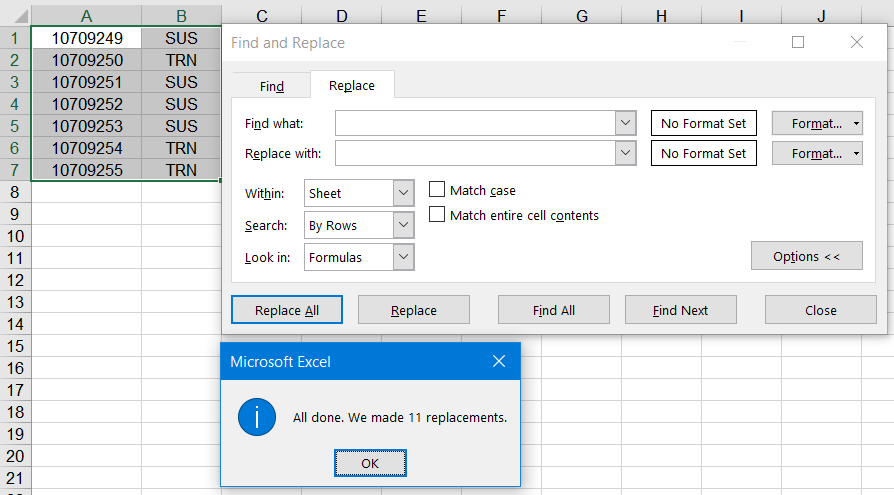This screenshot has width=894, height=495.
Task: Click OK in the Microsoft Excel message box
Action: tap(370, 463)
